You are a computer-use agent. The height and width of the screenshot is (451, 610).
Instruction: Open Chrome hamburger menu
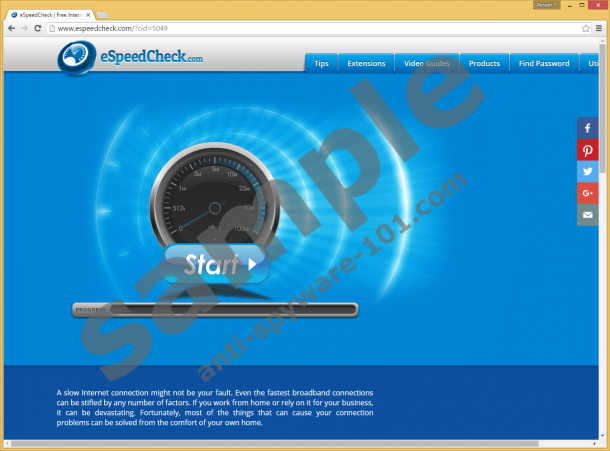click(599, 28)
